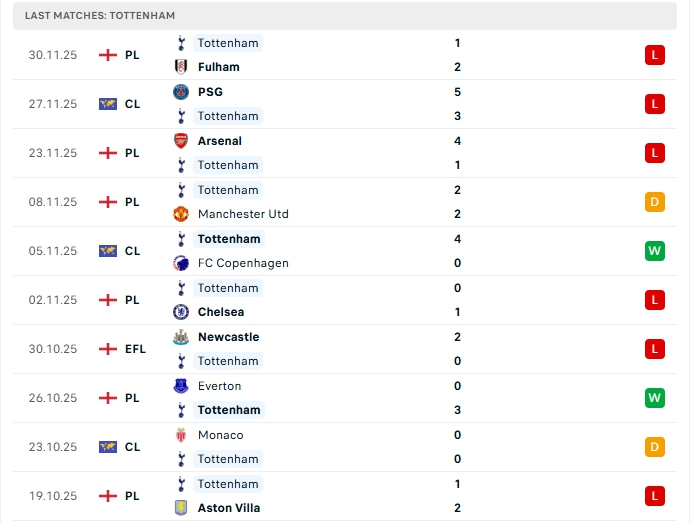Click the Fulham club crest icon
This screenshot has width=690, height=522.
181,67
